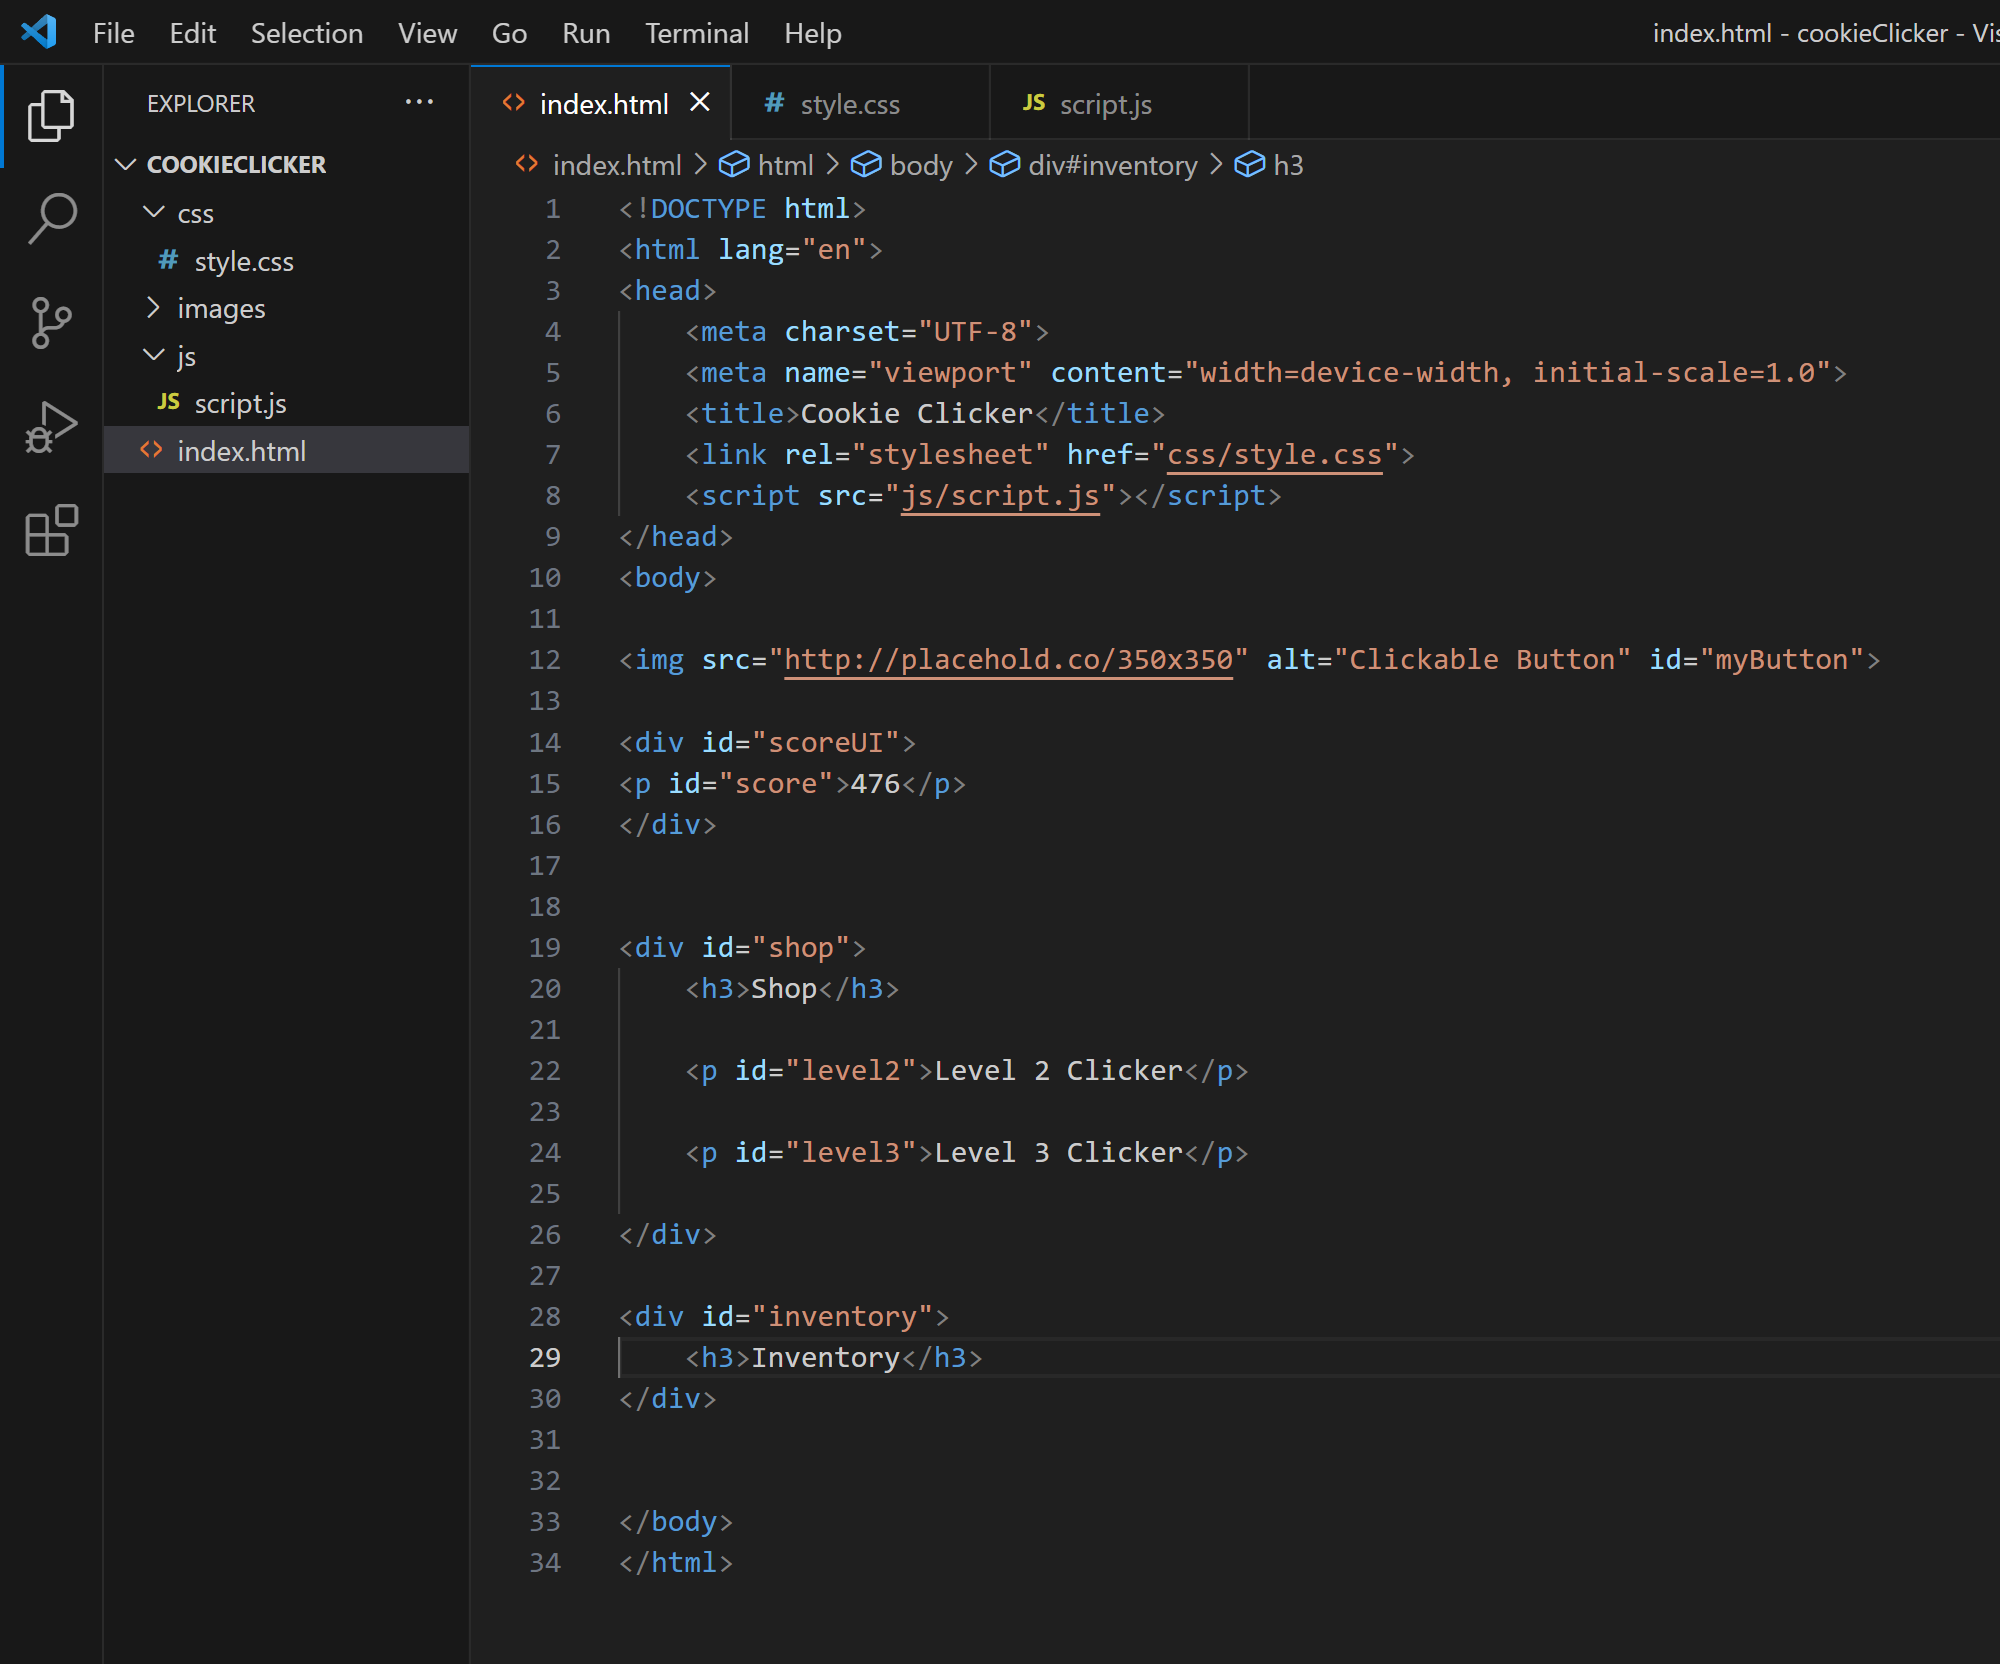Click cube icon before html breadcrumb

[734, 164]
